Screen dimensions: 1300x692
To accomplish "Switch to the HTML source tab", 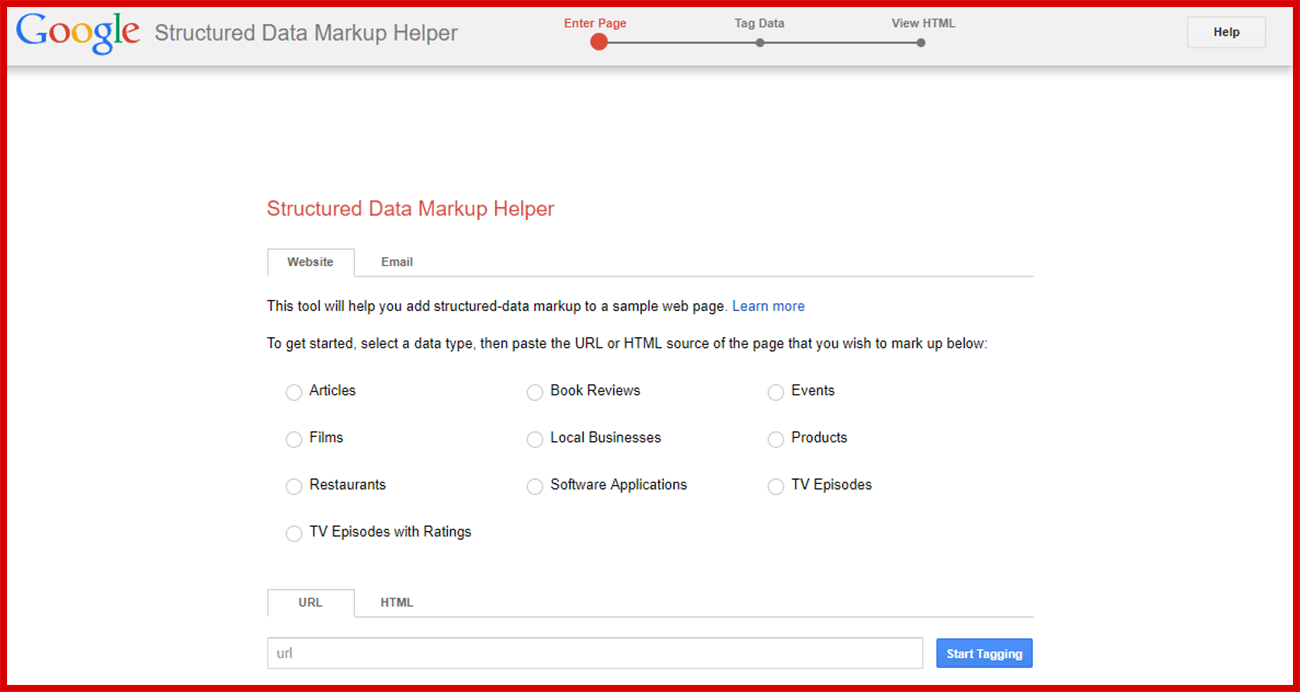I will click(x=397, y=603).
